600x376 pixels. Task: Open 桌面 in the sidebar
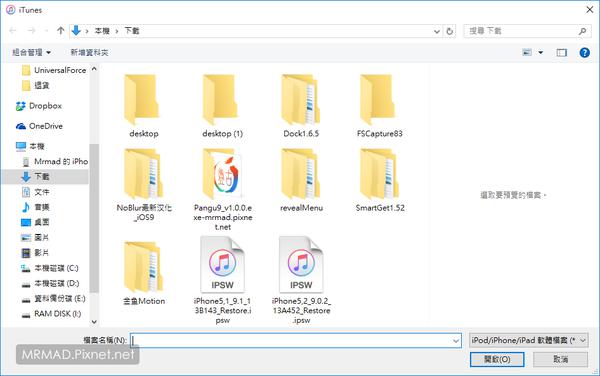tap(36, 222)
